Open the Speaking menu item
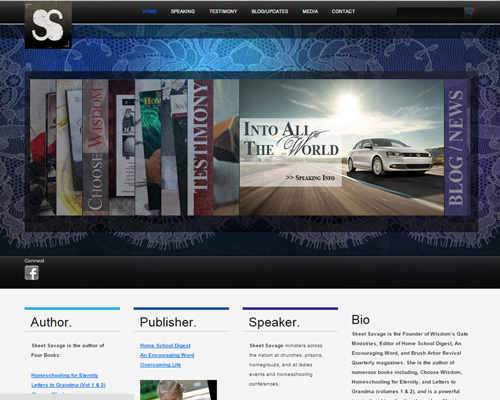The width and height of the screenshot is (500, 400). click(x=183, y=11)
